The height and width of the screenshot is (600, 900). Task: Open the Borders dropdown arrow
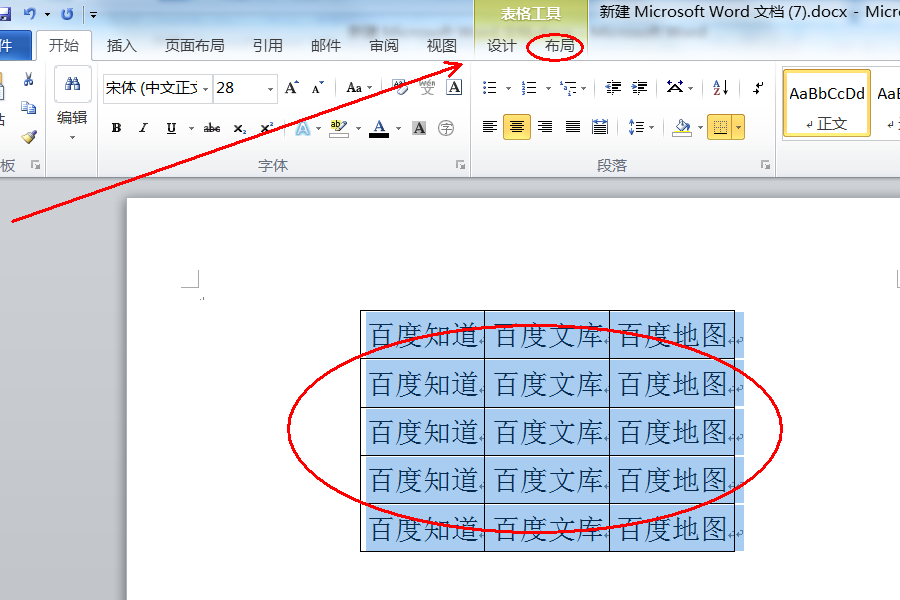tap(739, 127)
